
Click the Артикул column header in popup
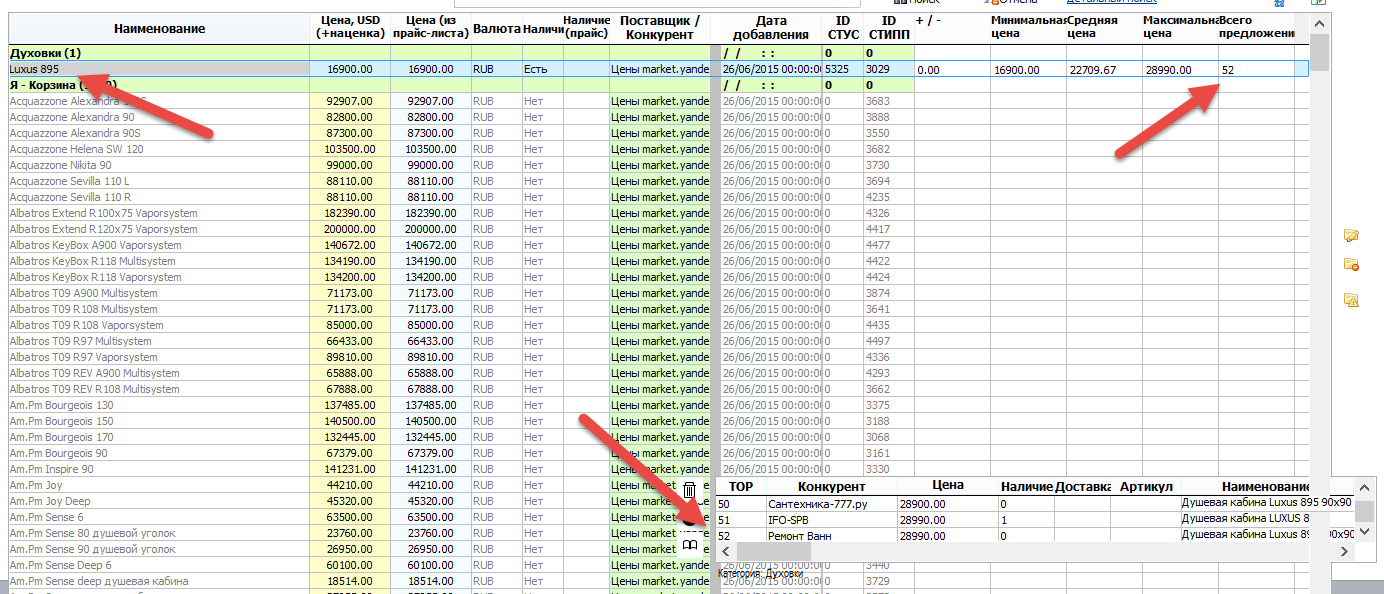click(x=1146, y=487)
